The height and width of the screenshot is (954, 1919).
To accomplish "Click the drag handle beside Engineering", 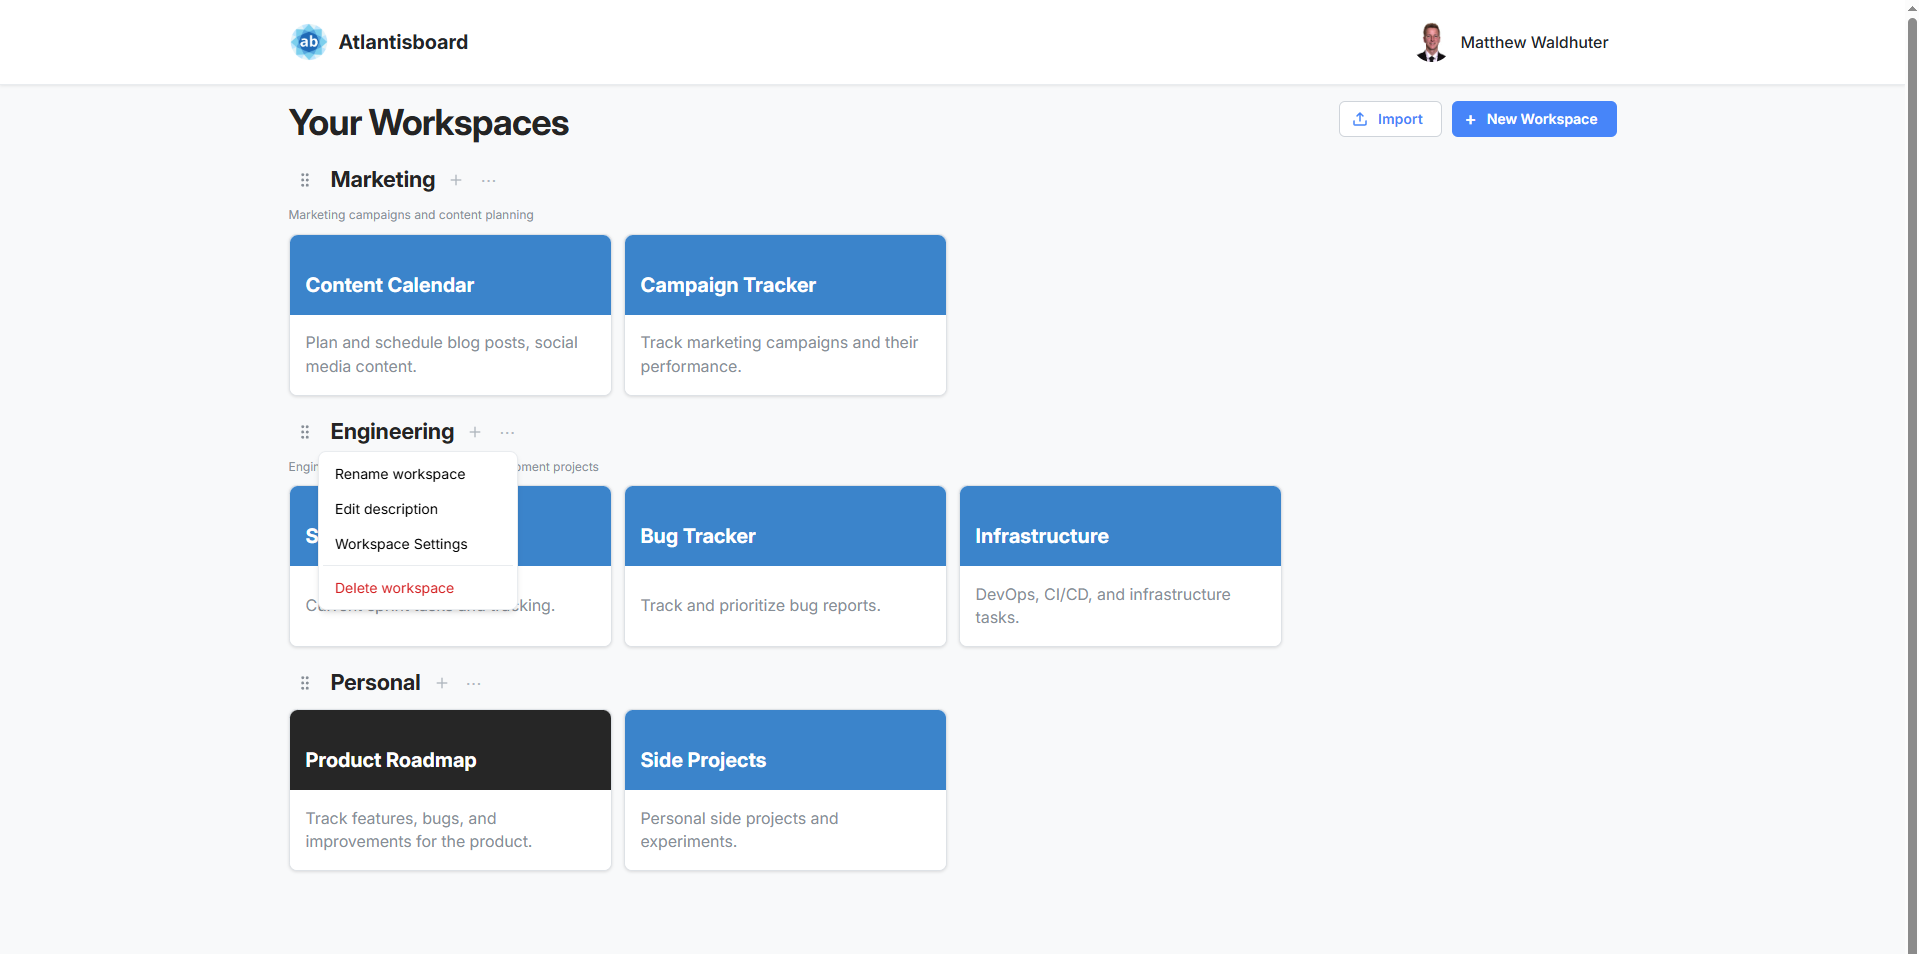I will click(305, 432).
